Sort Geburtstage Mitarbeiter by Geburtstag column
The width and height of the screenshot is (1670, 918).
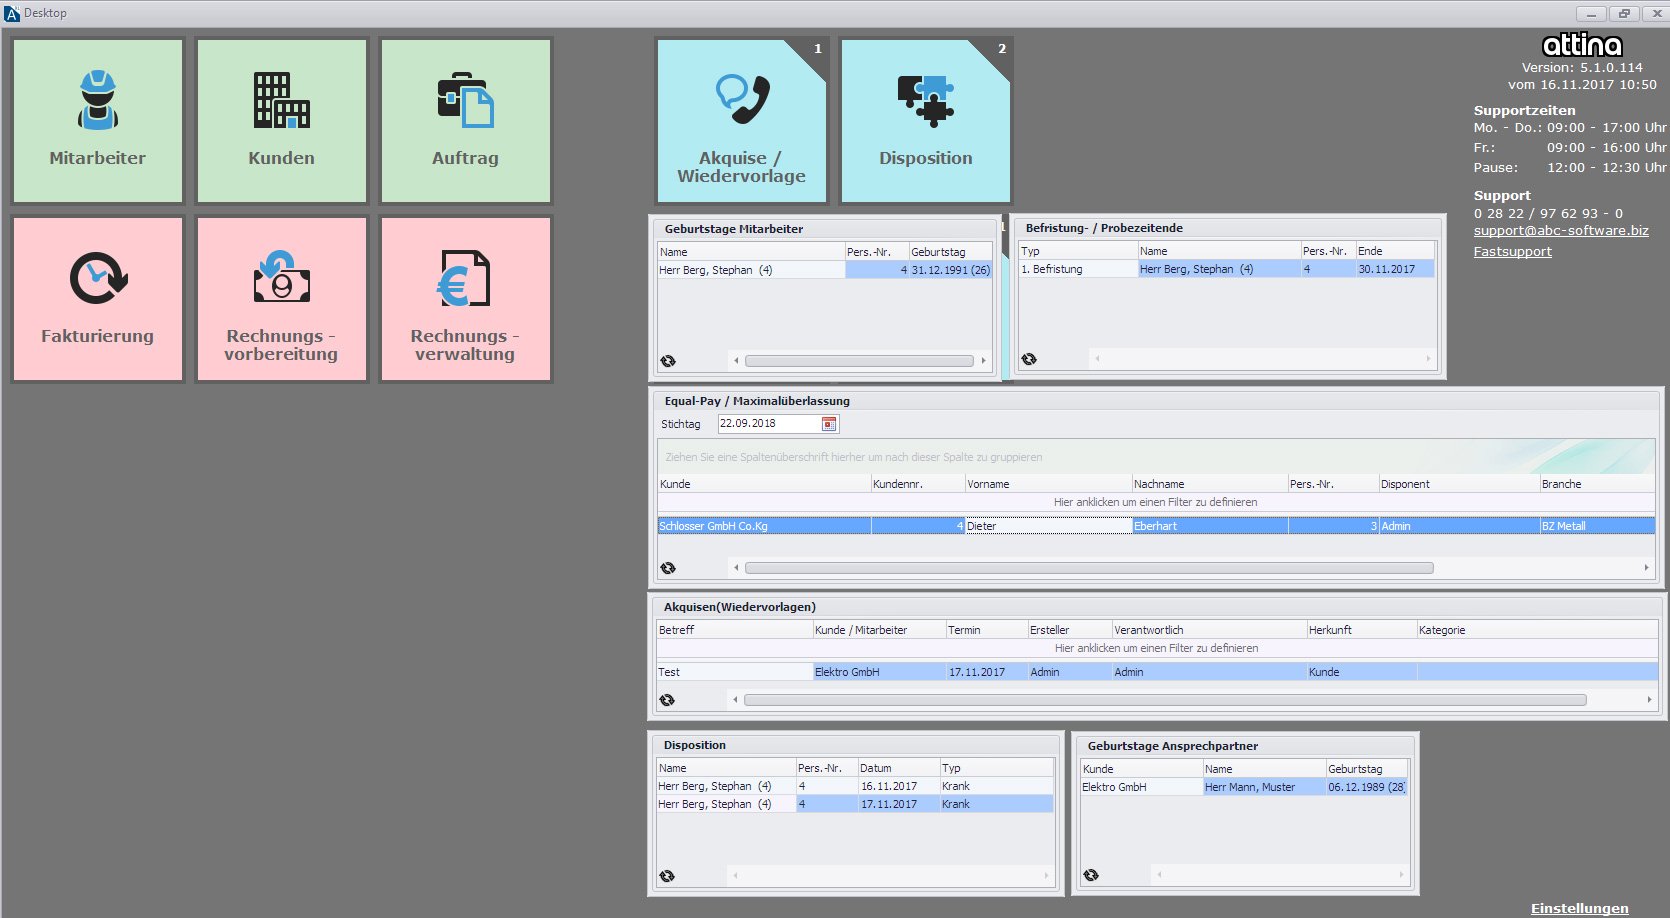pos(950,252)
